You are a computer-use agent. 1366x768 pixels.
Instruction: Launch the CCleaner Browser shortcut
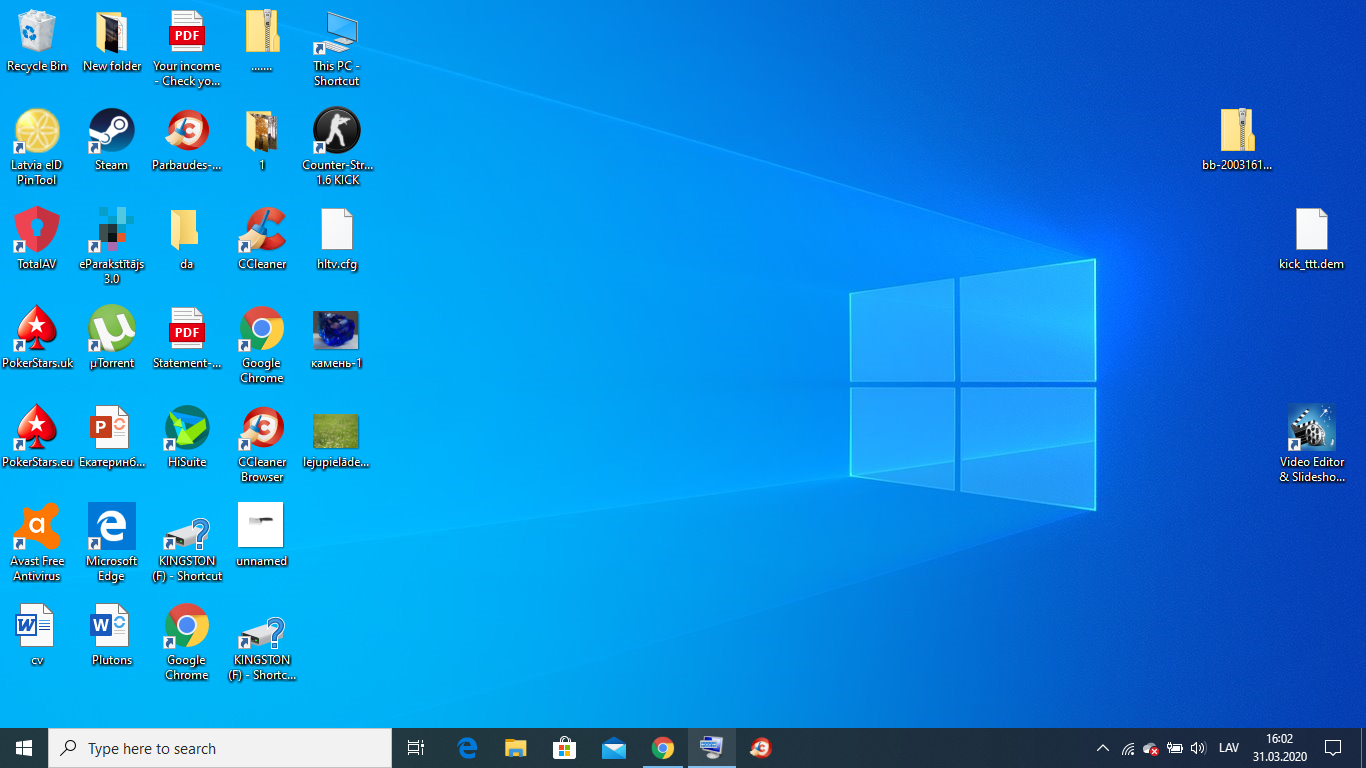click(x=262, y=445)
